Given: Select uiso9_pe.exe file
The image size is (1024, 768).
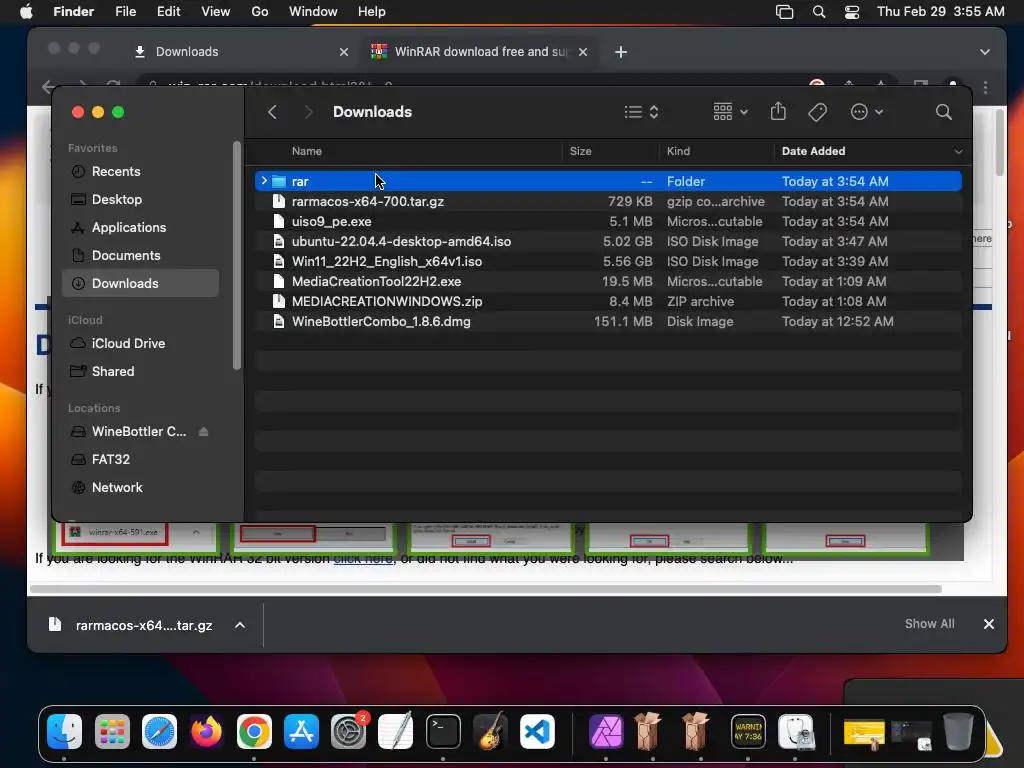Looking at the screenshot, I should [608, 221].
